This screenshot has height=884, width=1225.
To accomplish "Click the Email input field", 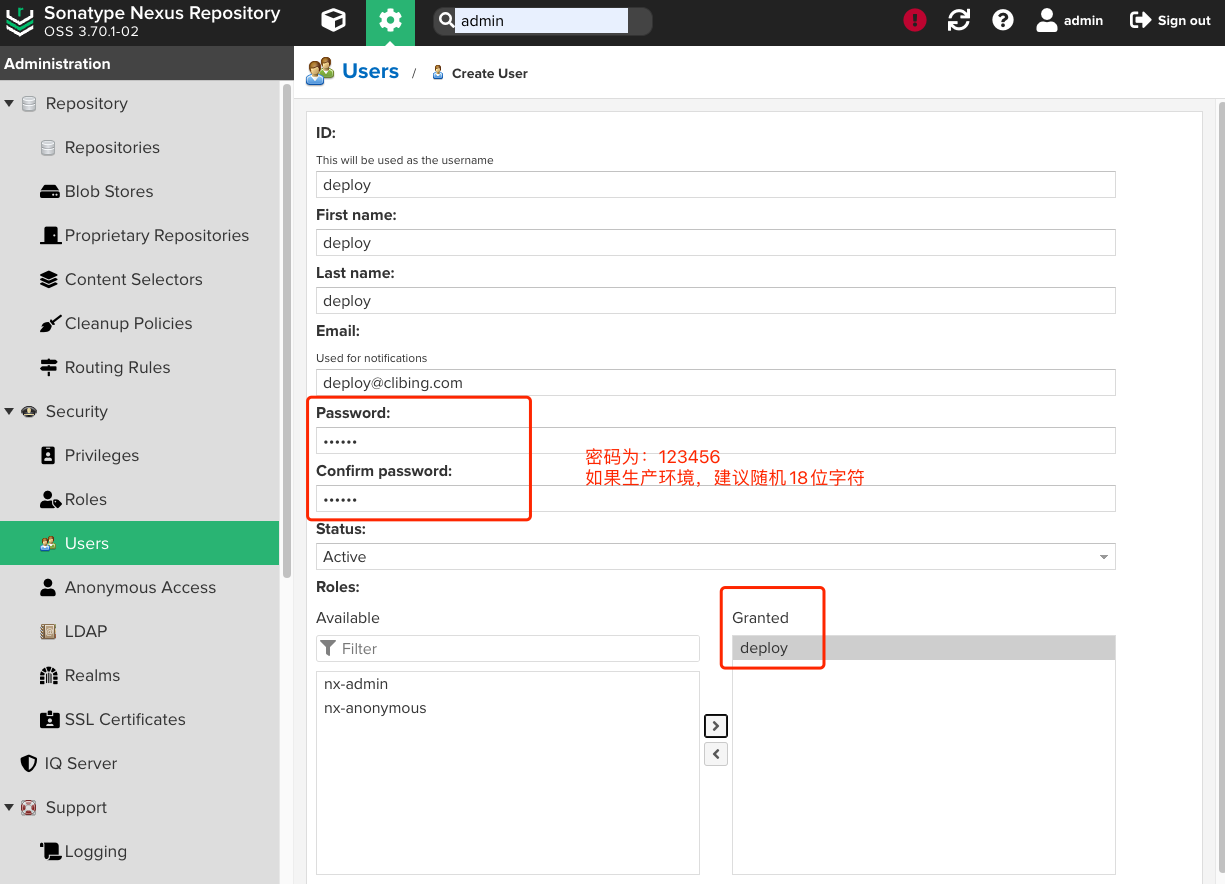I will click(x=715, y=383).
